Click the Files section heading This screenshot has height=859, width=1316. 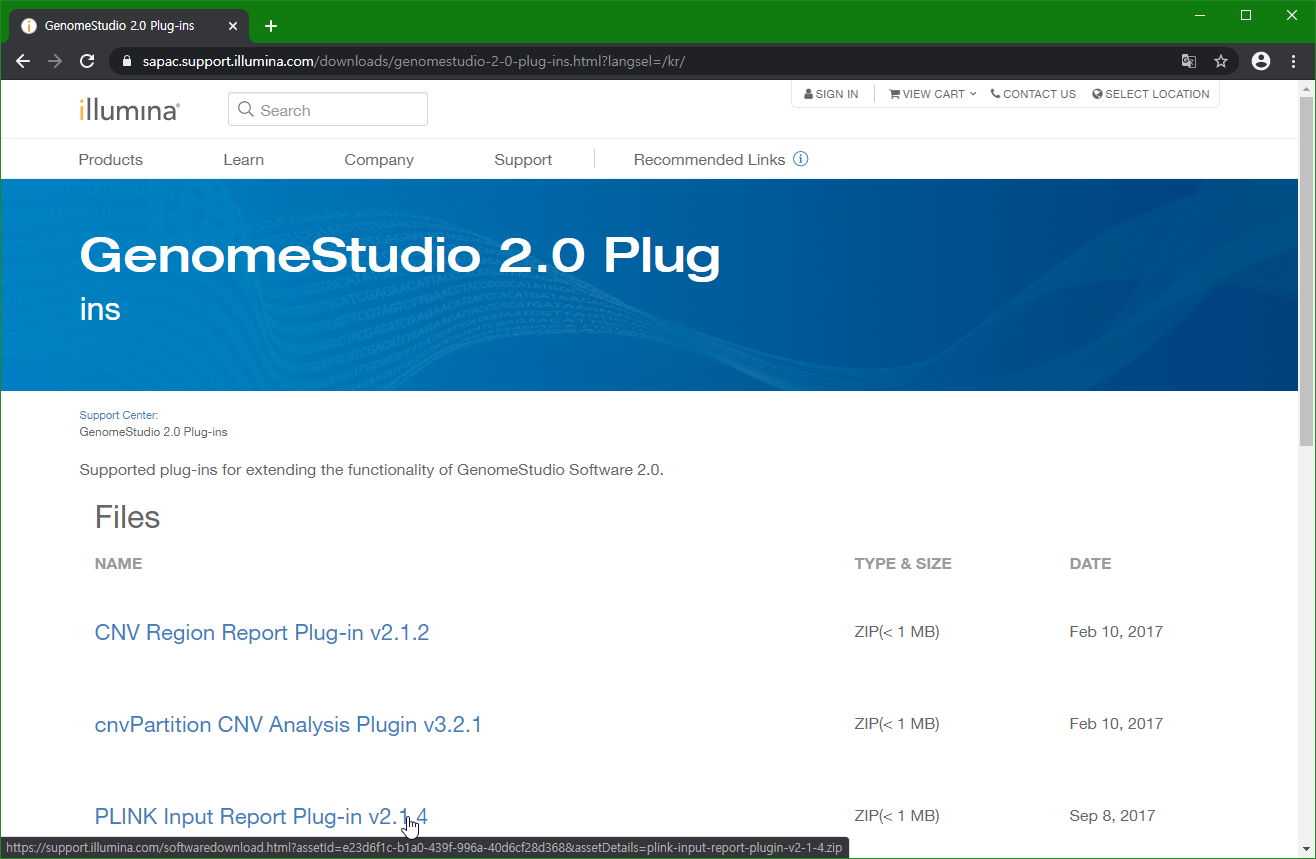127,517
